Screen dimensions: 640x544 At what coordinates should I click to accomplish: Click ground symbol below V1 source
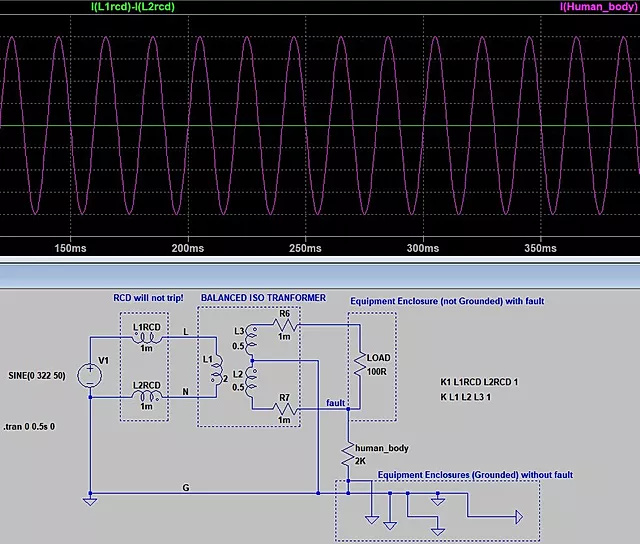pyautogui.click(x=90, y=501)
